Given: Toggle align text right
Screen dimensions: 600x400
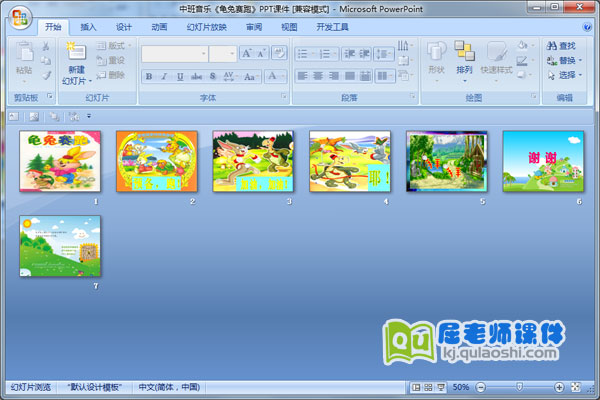Looking at the screenshot, I should (334, 76).
